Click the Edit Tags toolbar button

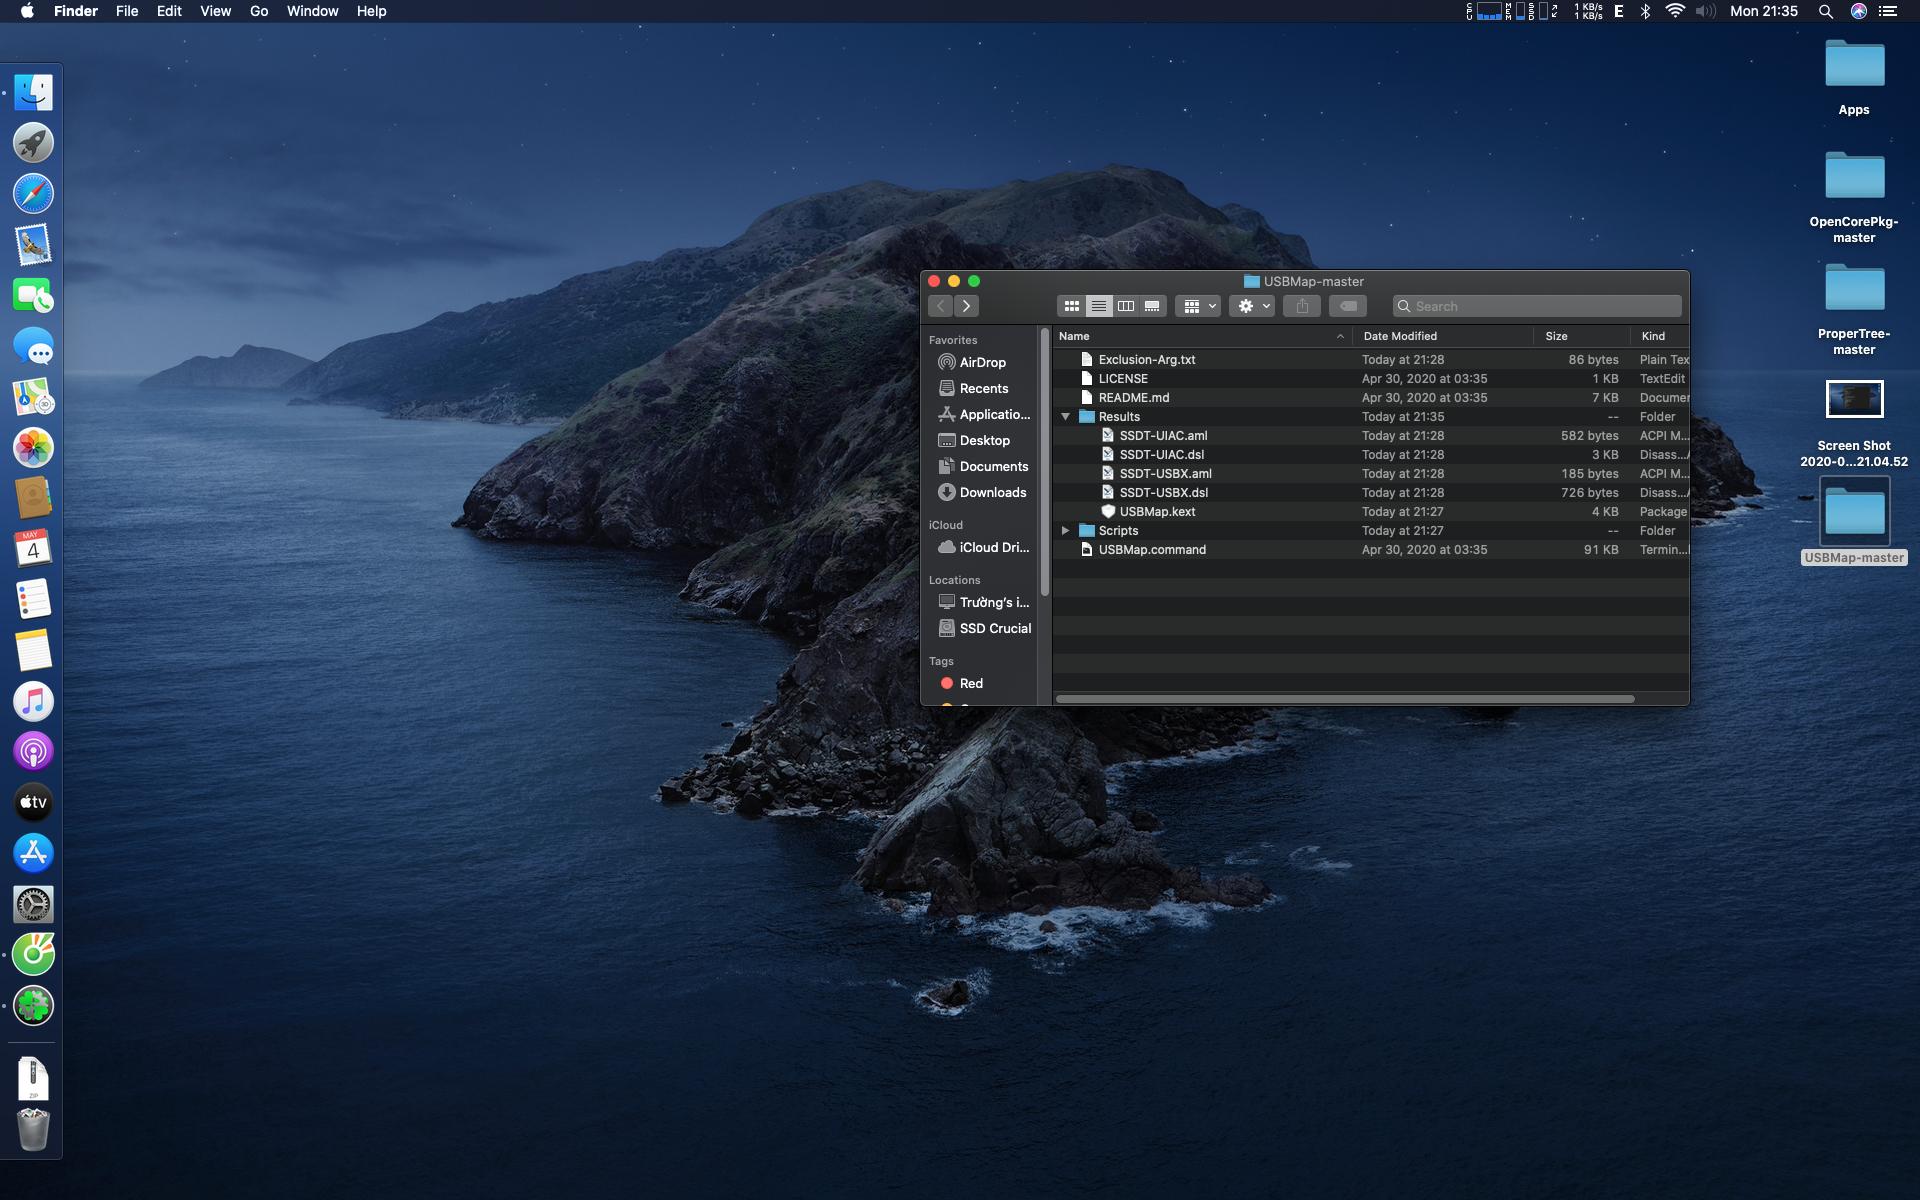pyautogui.click(x=1348, y=306)
